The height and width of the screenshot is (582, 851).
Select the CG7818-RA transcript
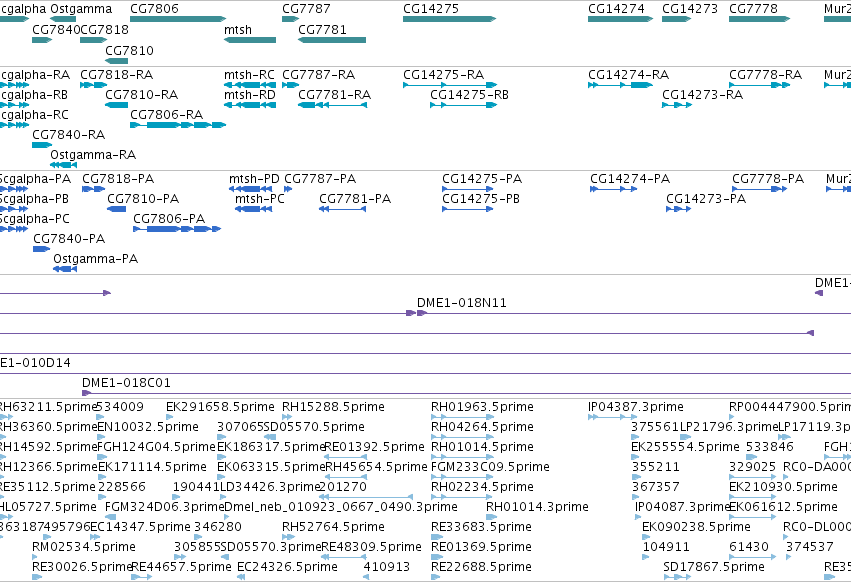[94, 85]
